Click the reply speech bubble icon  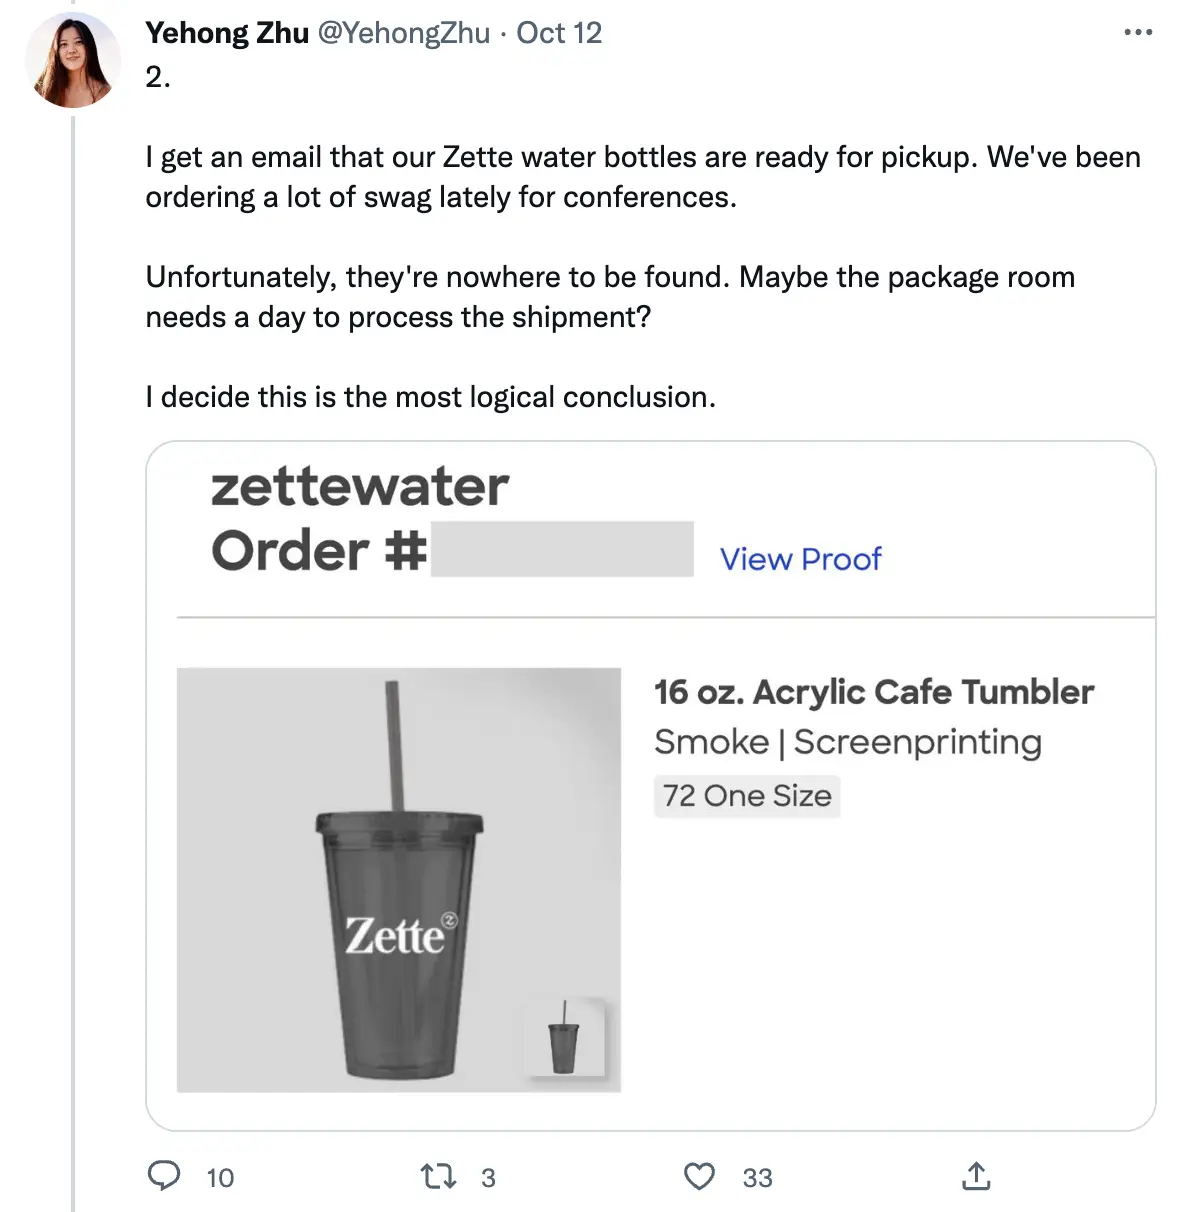[164, 1176]
